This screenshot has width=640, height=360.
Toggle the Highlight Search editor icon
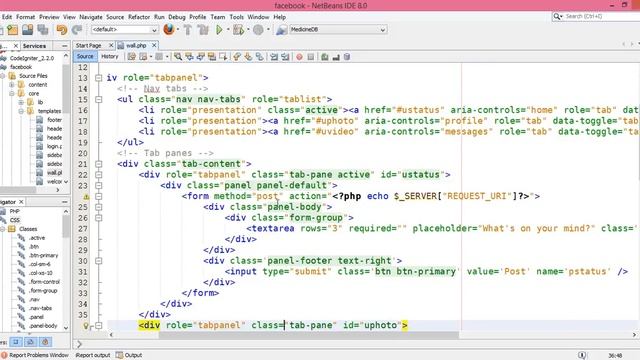[x=212, y=57]
